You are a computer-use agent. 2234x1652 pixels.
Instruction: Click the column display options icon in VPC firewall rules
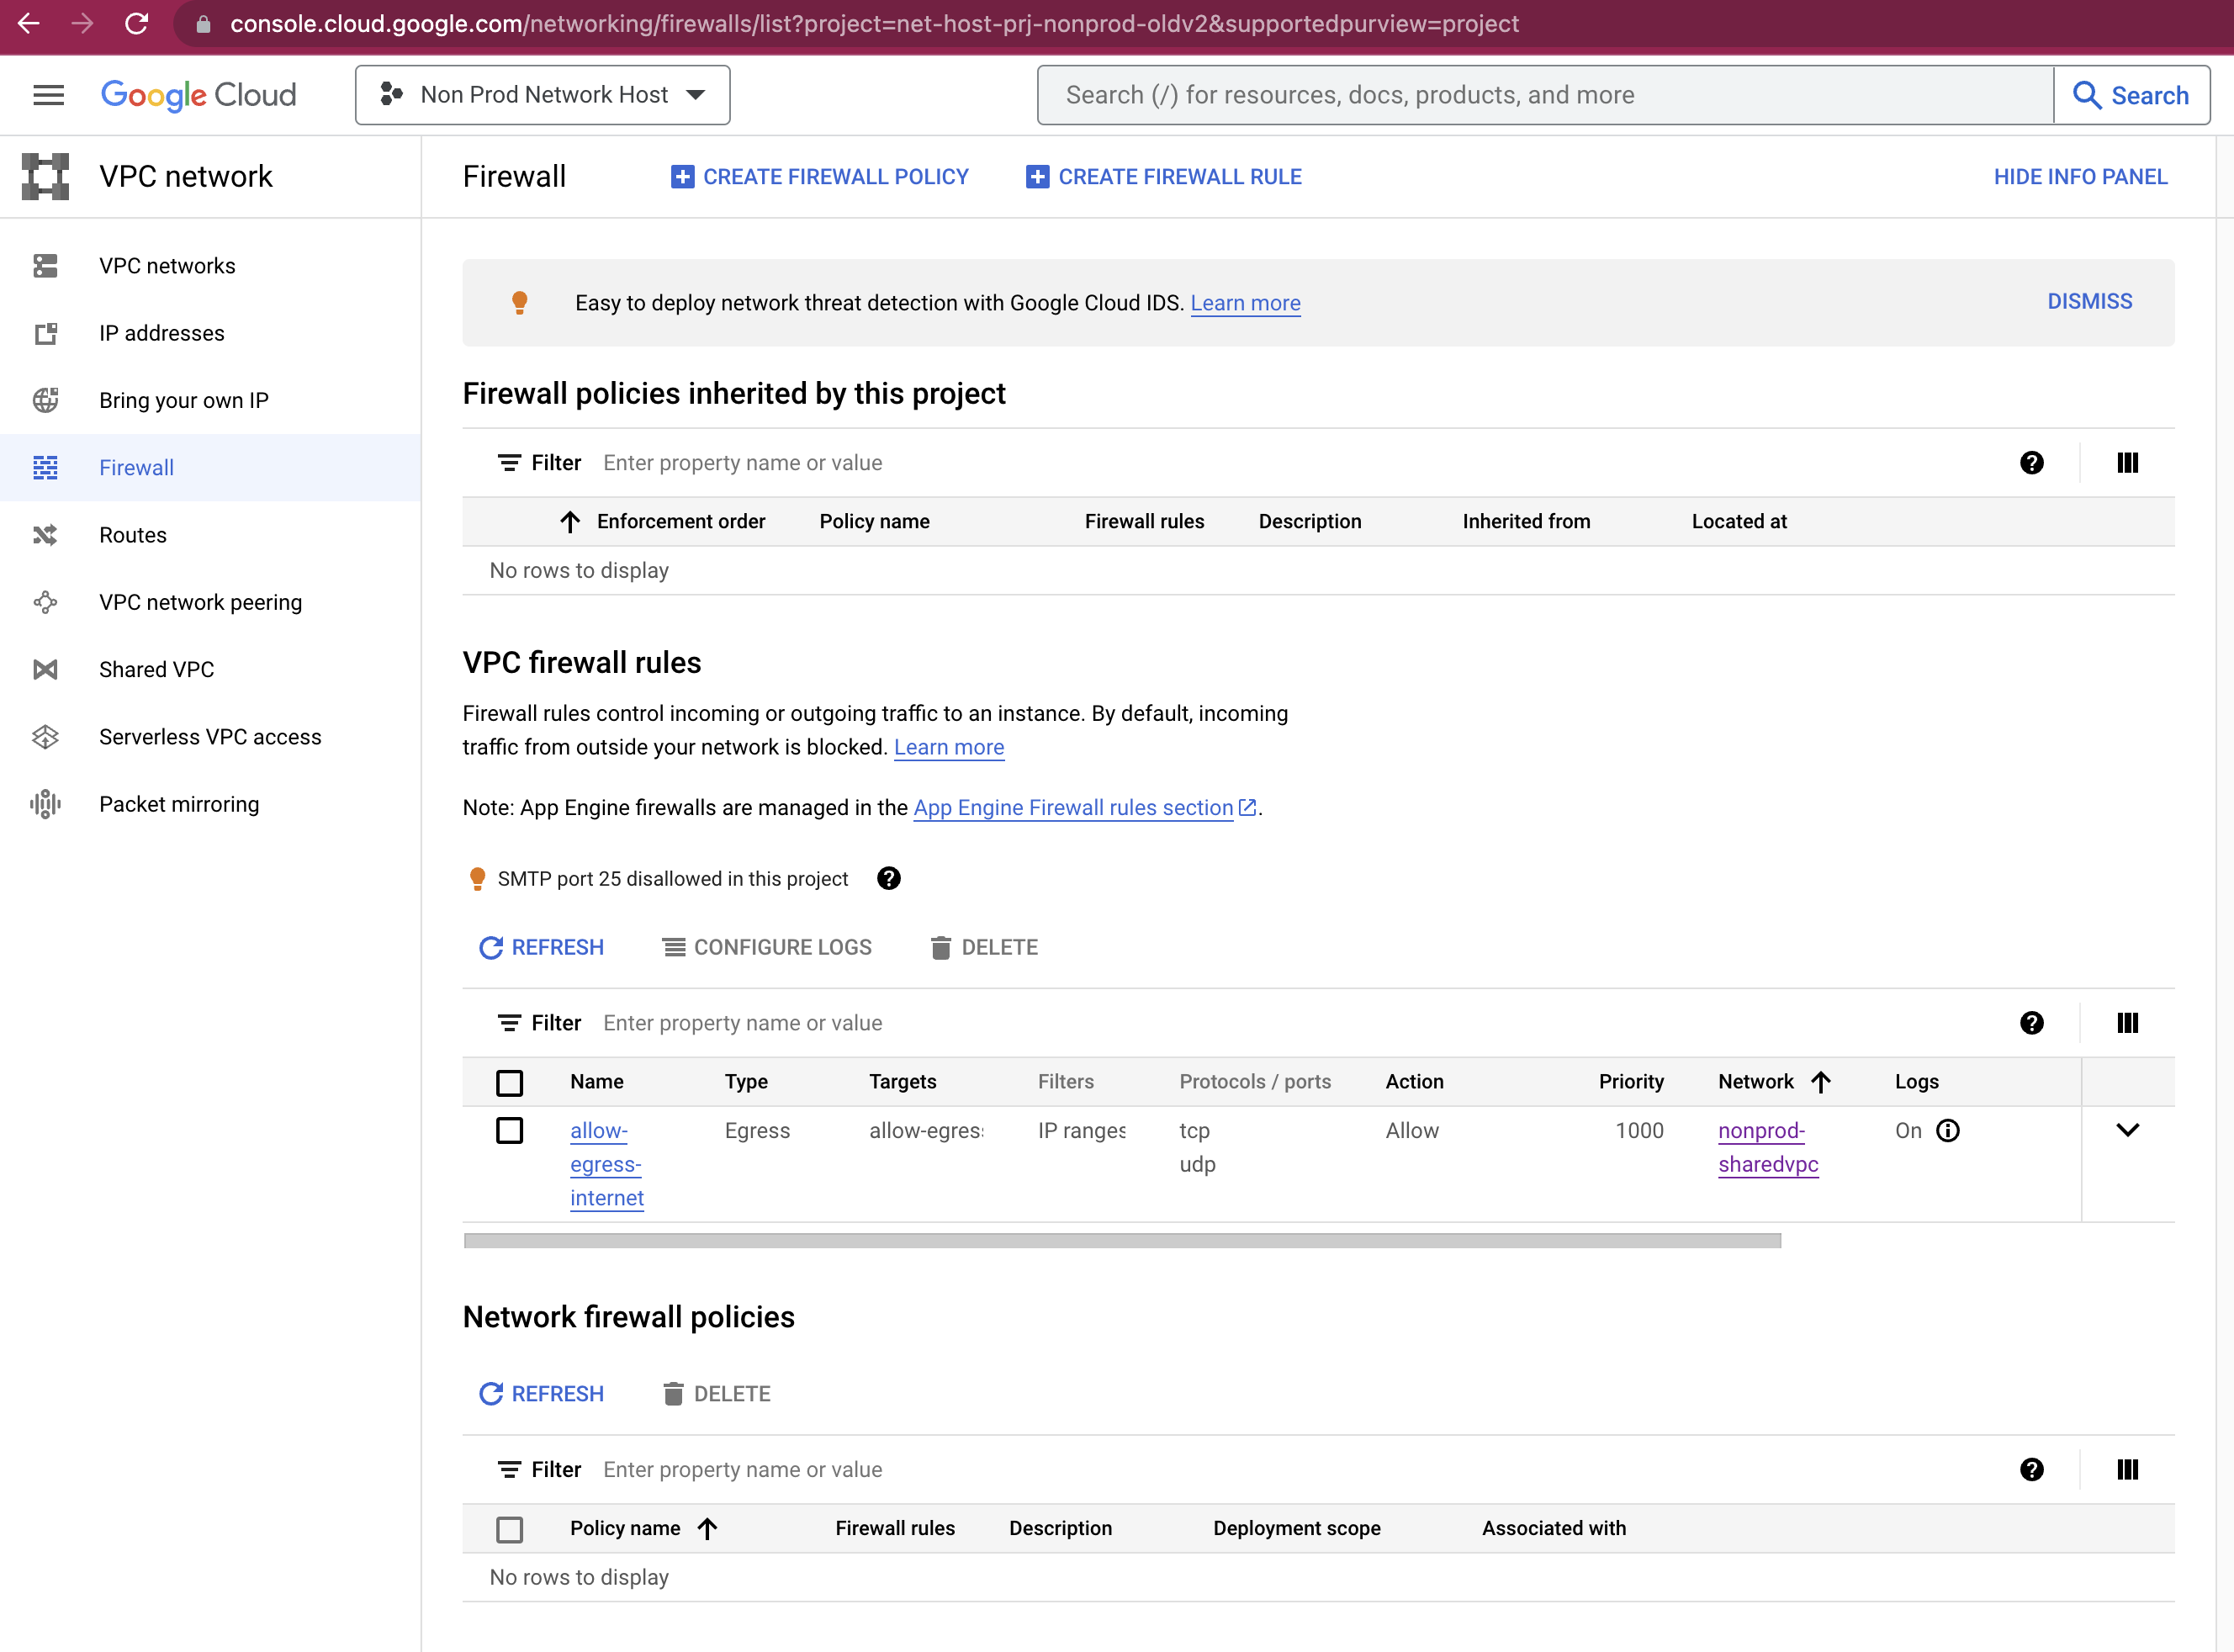[2127, 1023]
